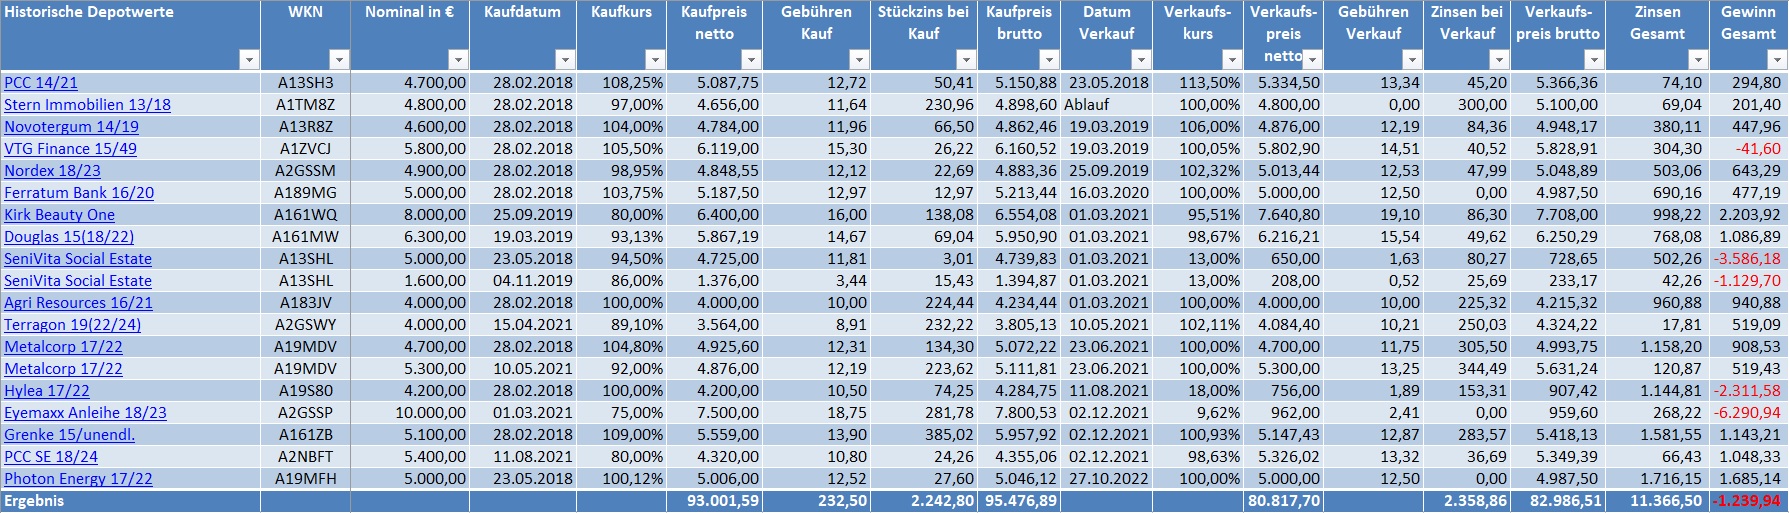Viewport: 1789px width, 513px height.
Task: Select the total loss cell -1.239,94
Action: click(x=1747, y=501)
